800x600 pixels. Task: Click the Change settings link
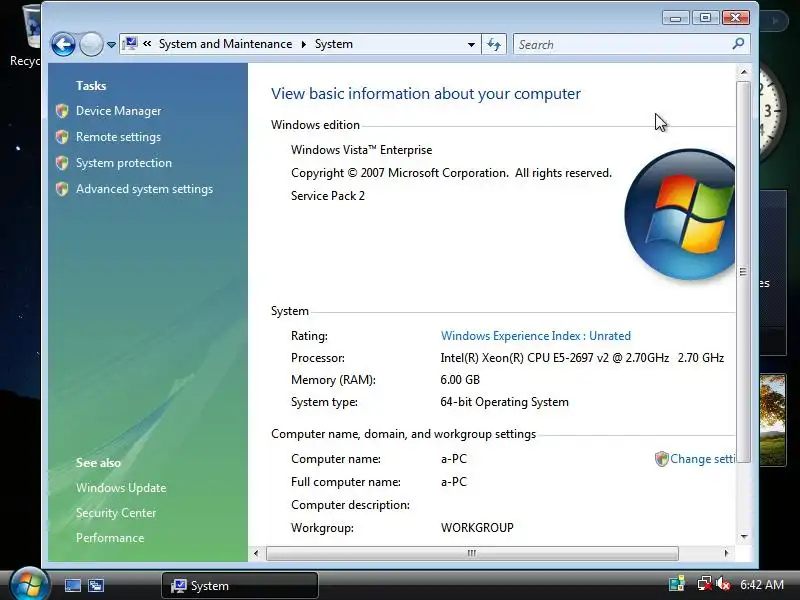pos(703,459)
